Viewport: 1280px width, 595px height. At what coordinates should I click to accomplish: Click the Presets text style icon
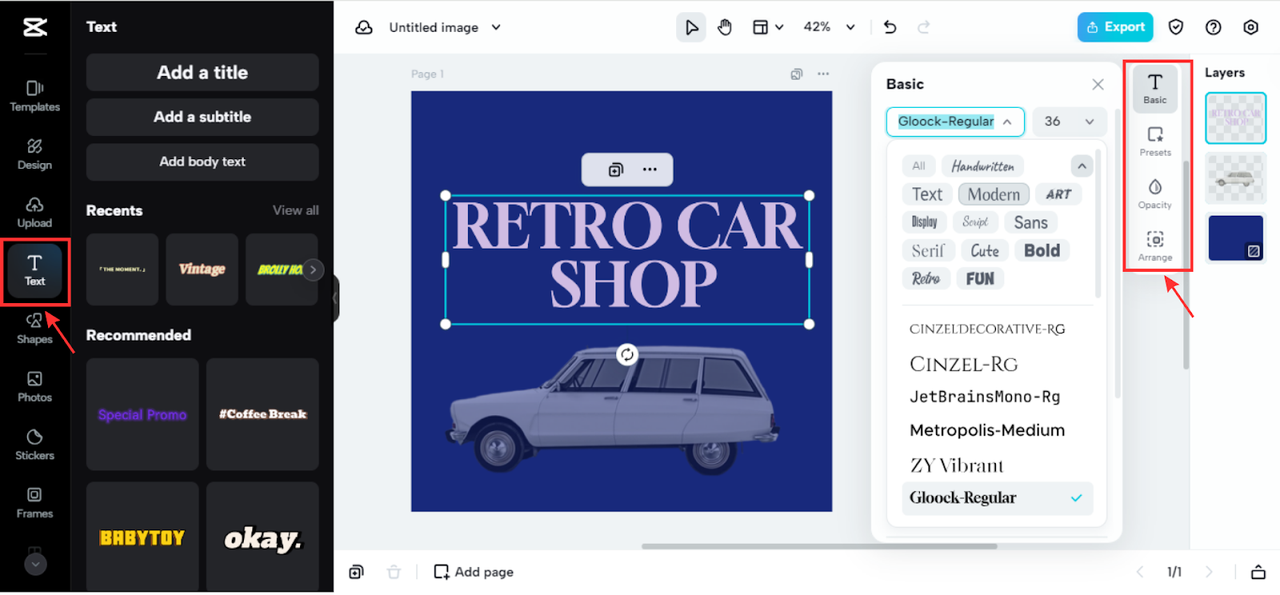pos(1155,140)
